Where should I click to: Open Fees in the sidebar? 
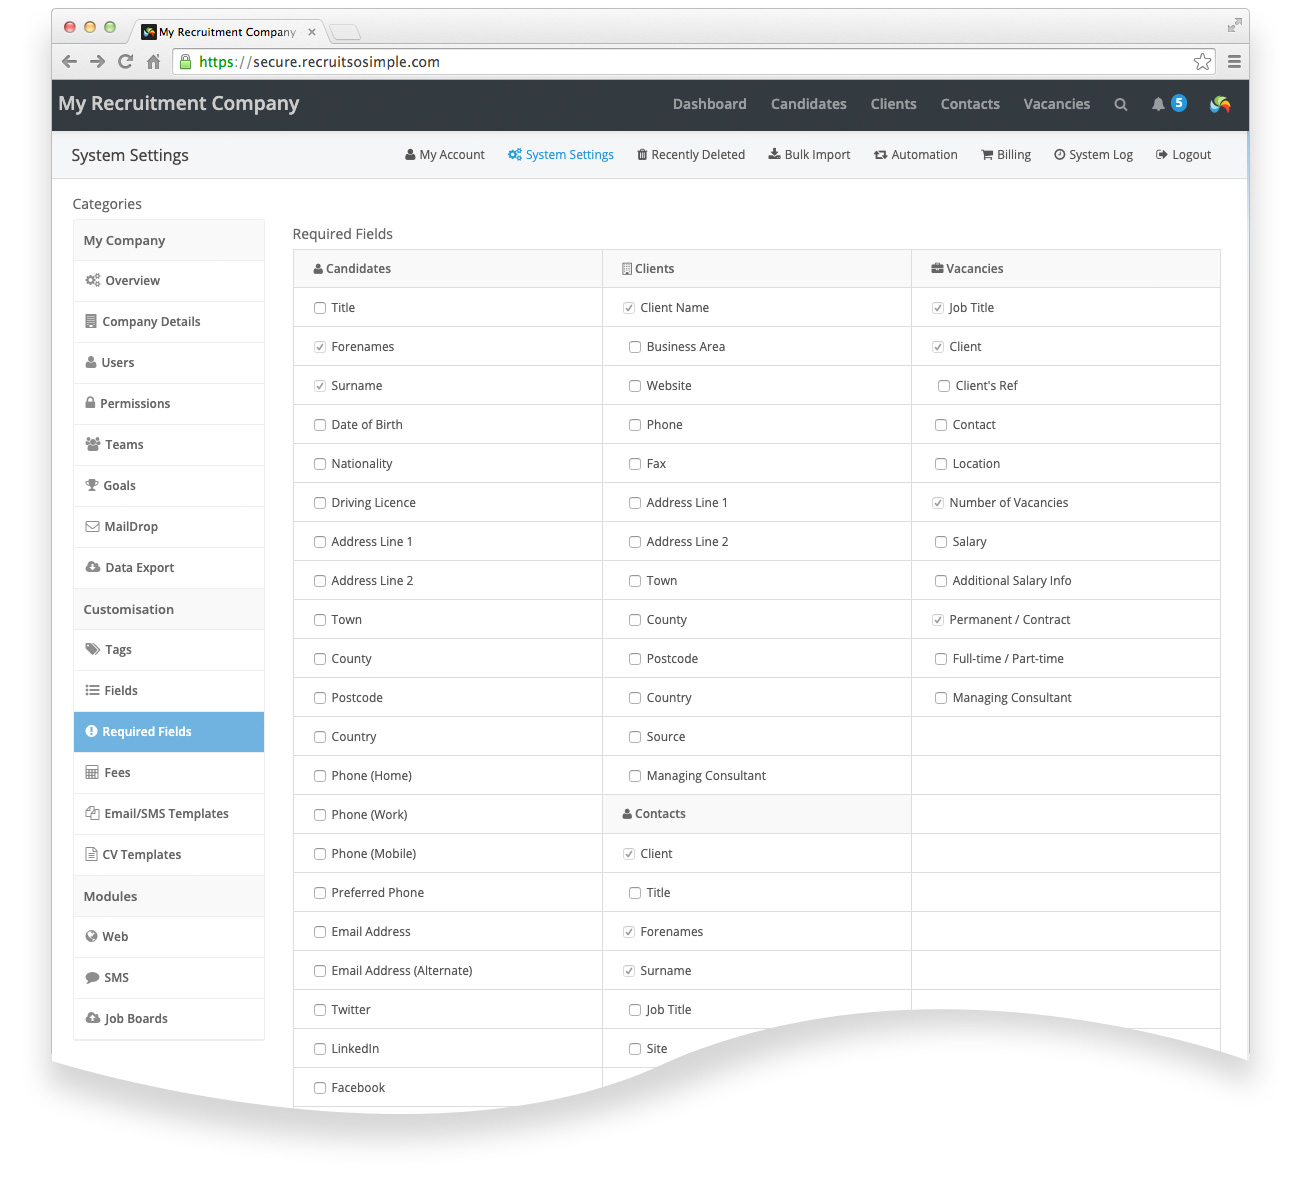pyautogui.click(x=169, y=773)
